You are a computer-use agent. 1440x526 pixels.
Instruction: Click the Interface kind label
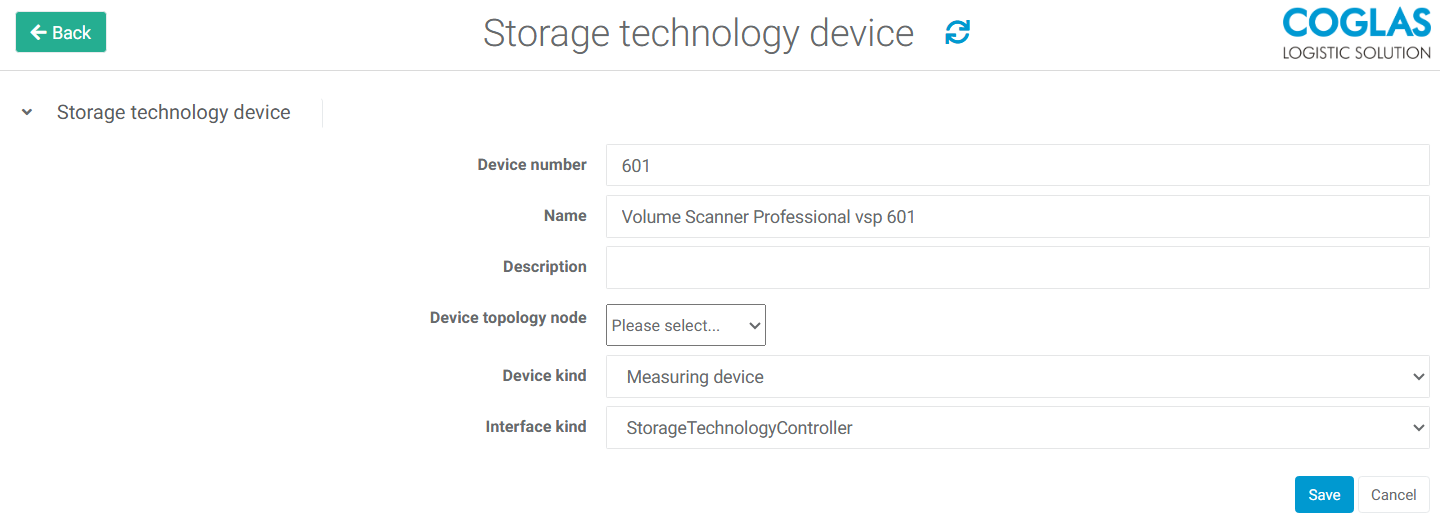click(x=536, y=427)
